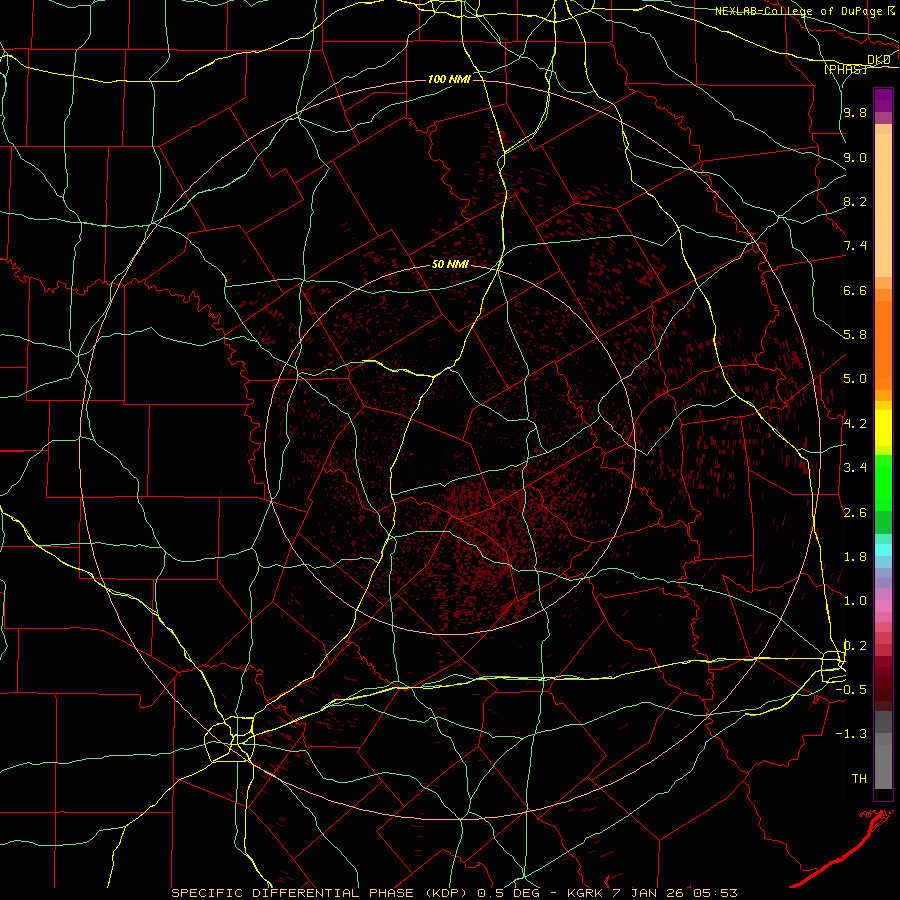Click the 9.8 value on the legend
900x900 pixels.
(855, 113)
